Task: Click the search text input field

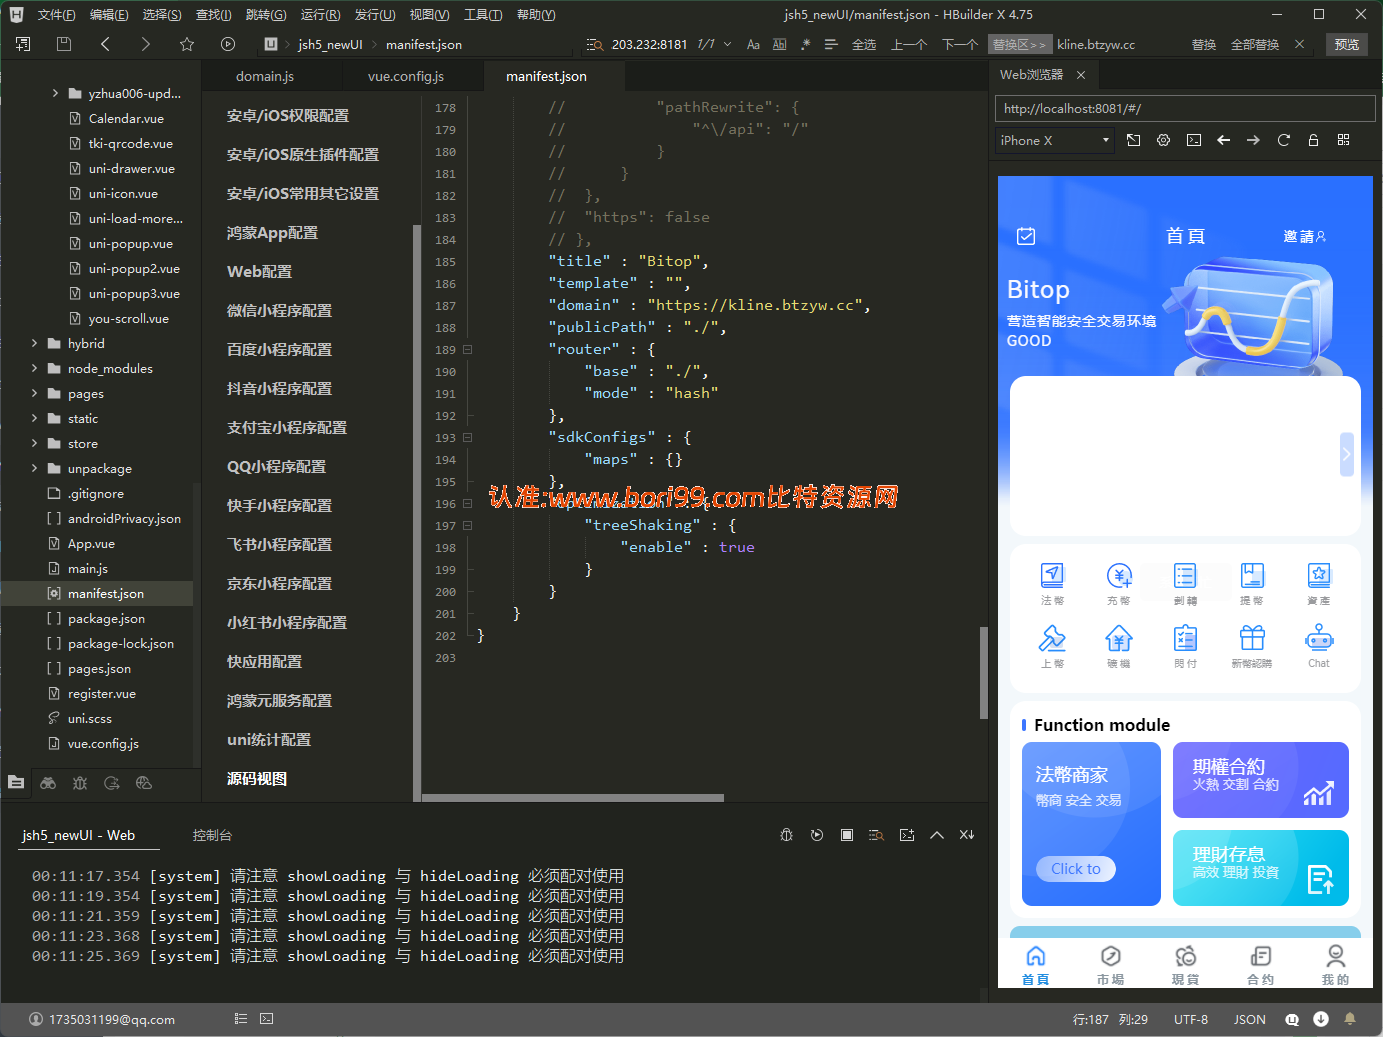Action: point(649,44)
